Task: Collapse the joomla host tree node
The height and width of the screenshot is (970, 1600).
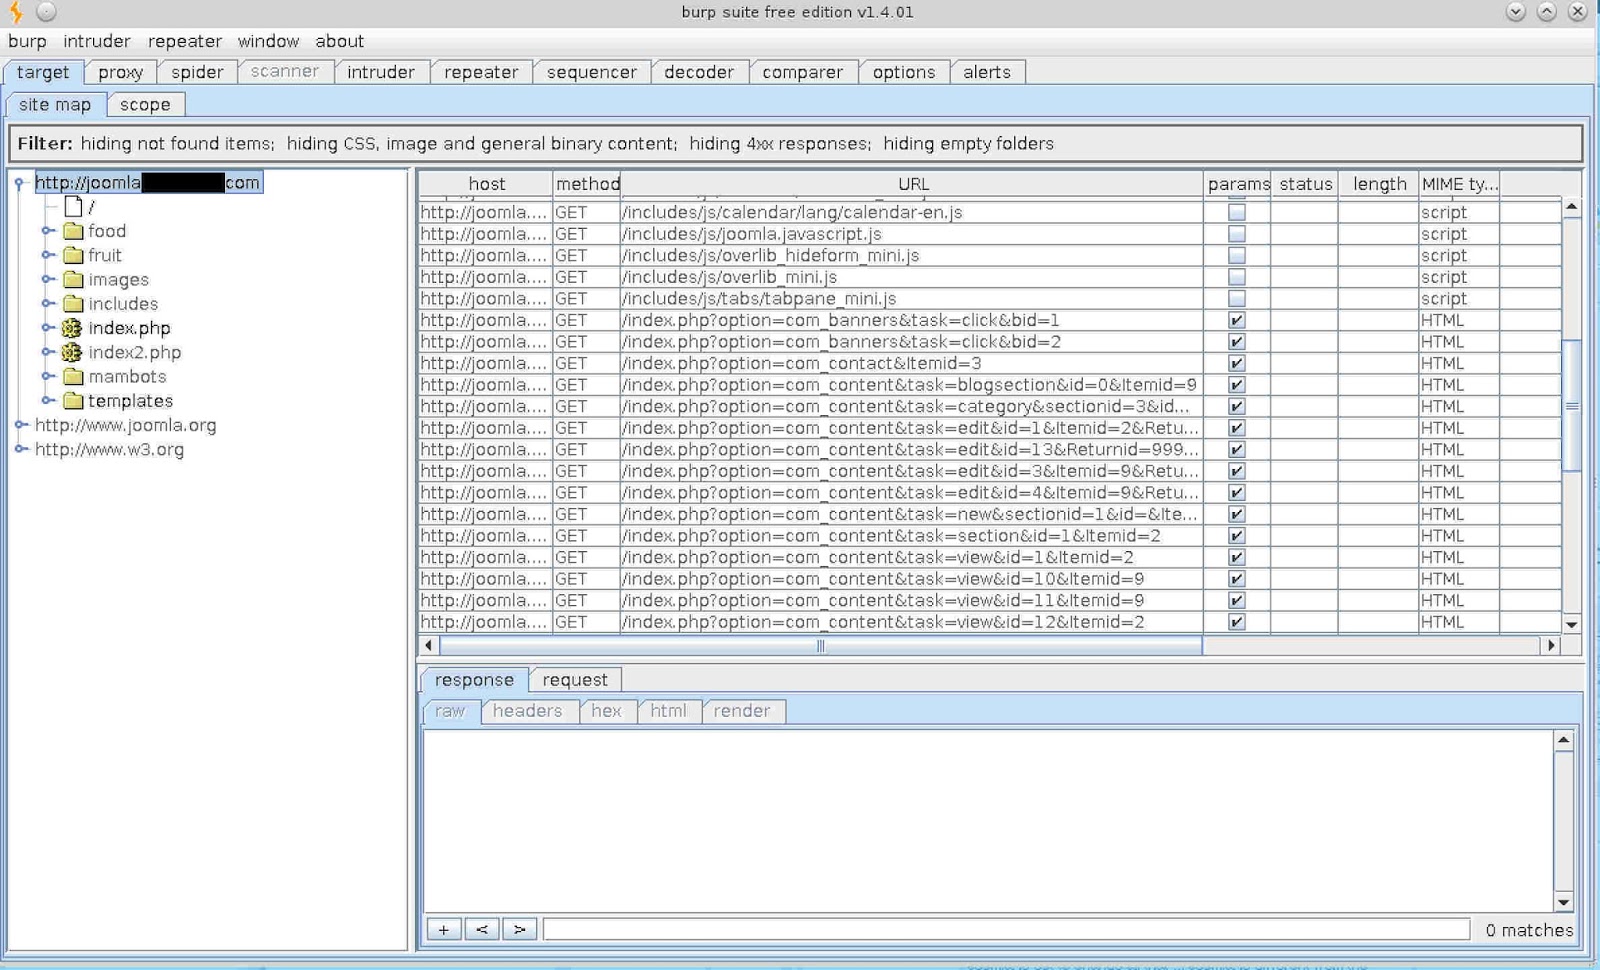Action: click(19, 183)
